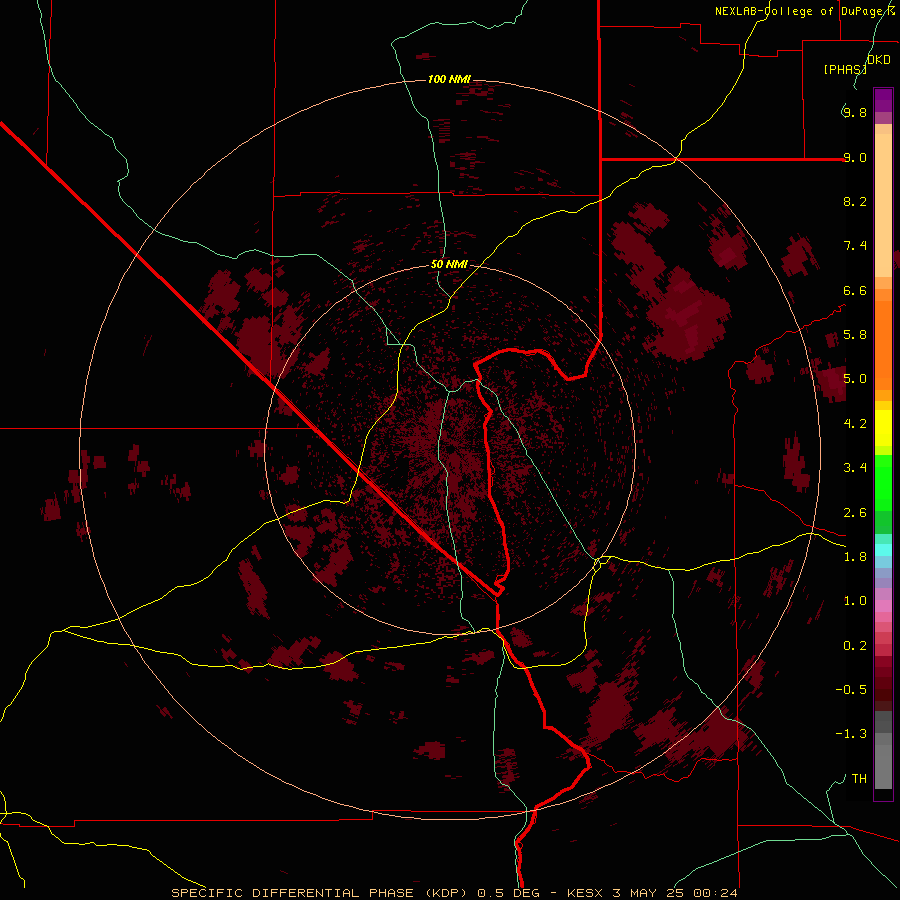900x900 pixels.
Task: Click the TH threshold label
Action: point(859,779)
